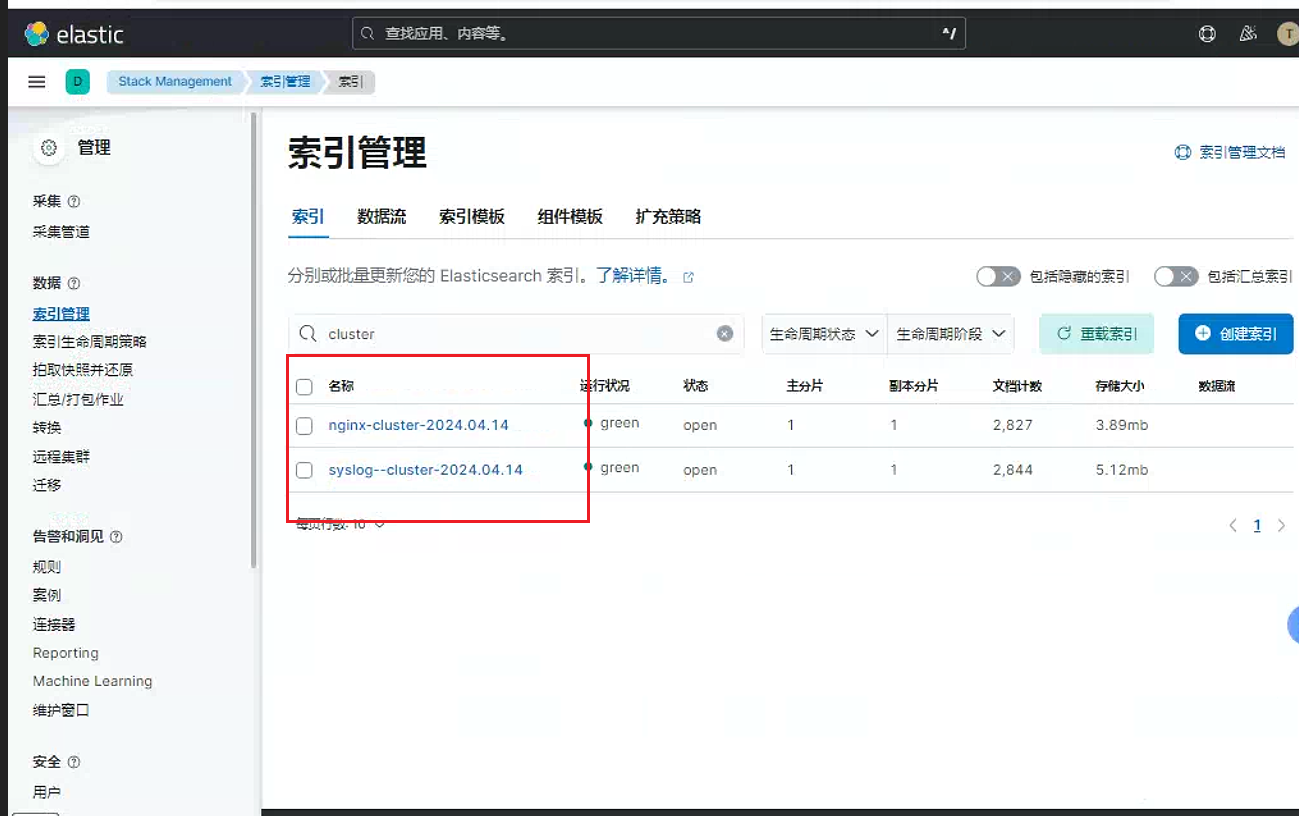Check the syslog--cluster-2024.04.14 row checkbox

(304, 470)
